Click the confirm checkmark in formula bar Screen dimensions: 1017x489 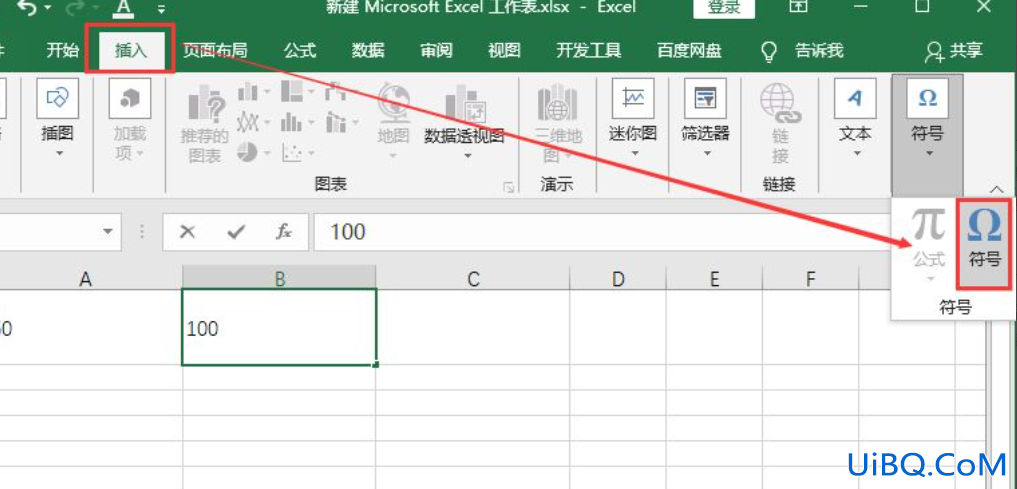(236, 232)
